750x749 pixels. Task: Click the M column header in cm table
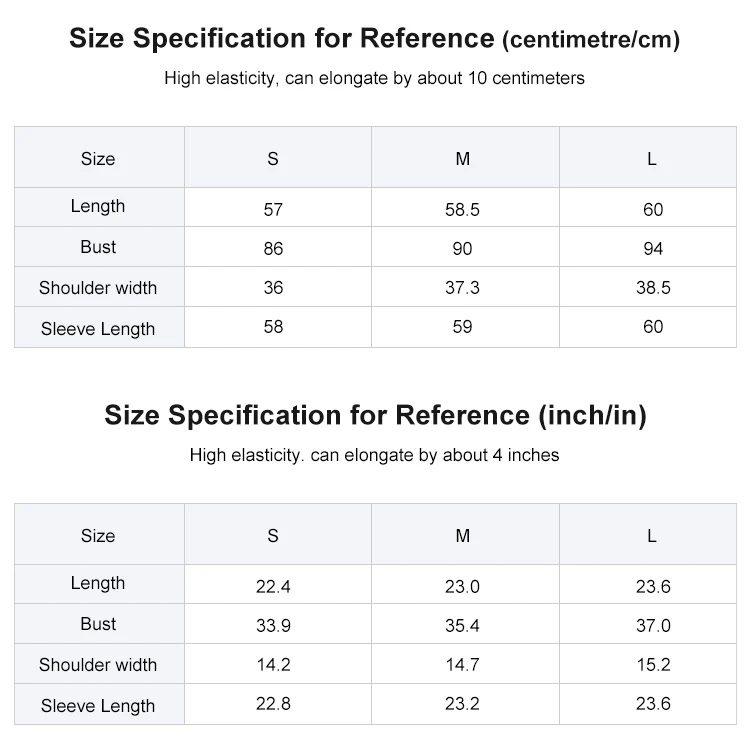[x=463, y=159]
